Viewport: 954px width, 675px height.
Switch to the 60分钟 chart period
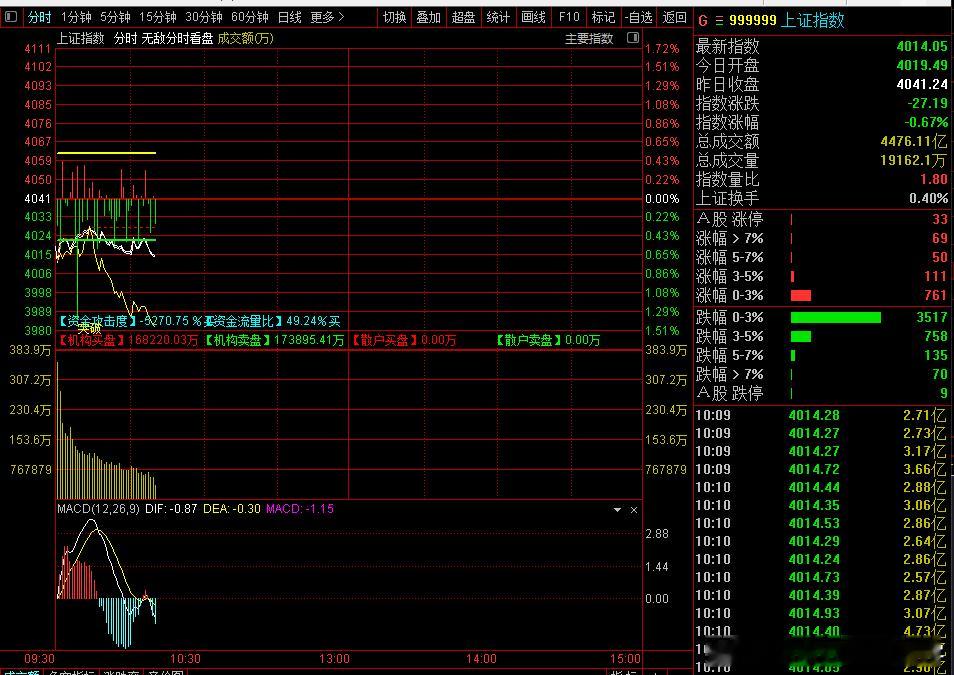(250, 18)
